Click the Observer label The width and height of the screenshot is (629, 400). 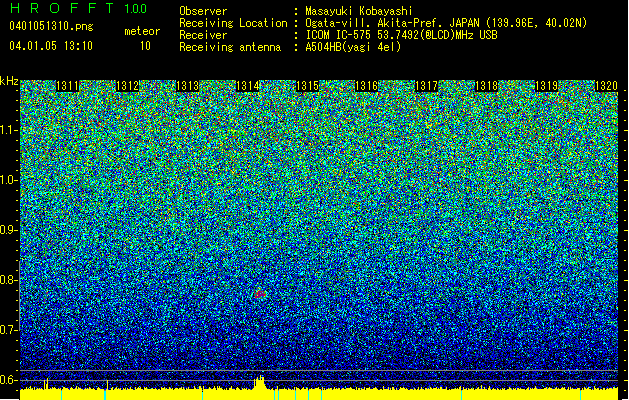203,11
